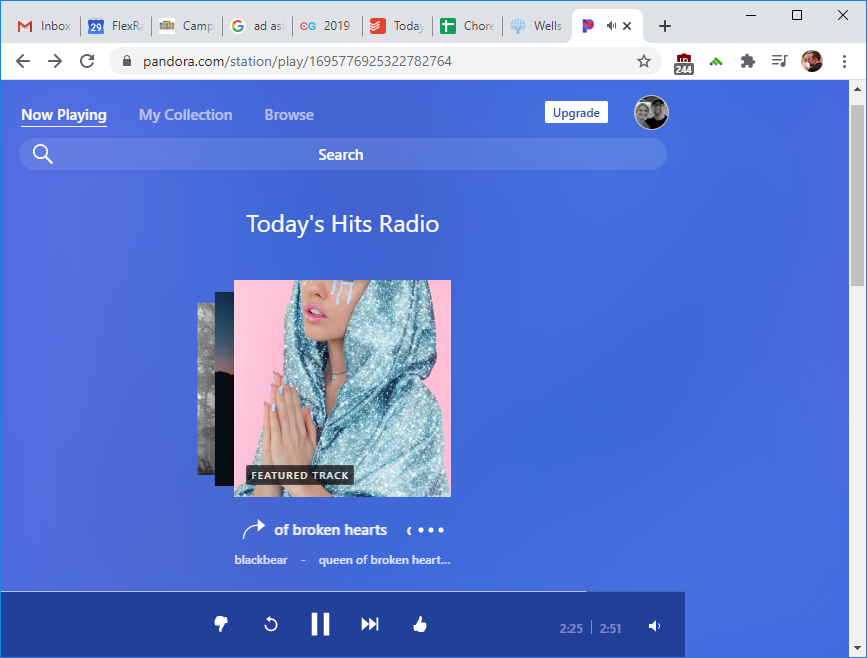Viewport: 867px width, 658px height.
Task: Open Chrome's three-dot menu
Action: tap(844, 61)
